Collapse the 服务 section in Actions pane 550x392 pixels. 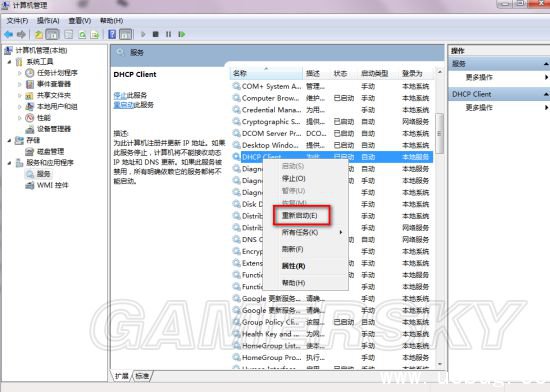click(x=546, y=64)
